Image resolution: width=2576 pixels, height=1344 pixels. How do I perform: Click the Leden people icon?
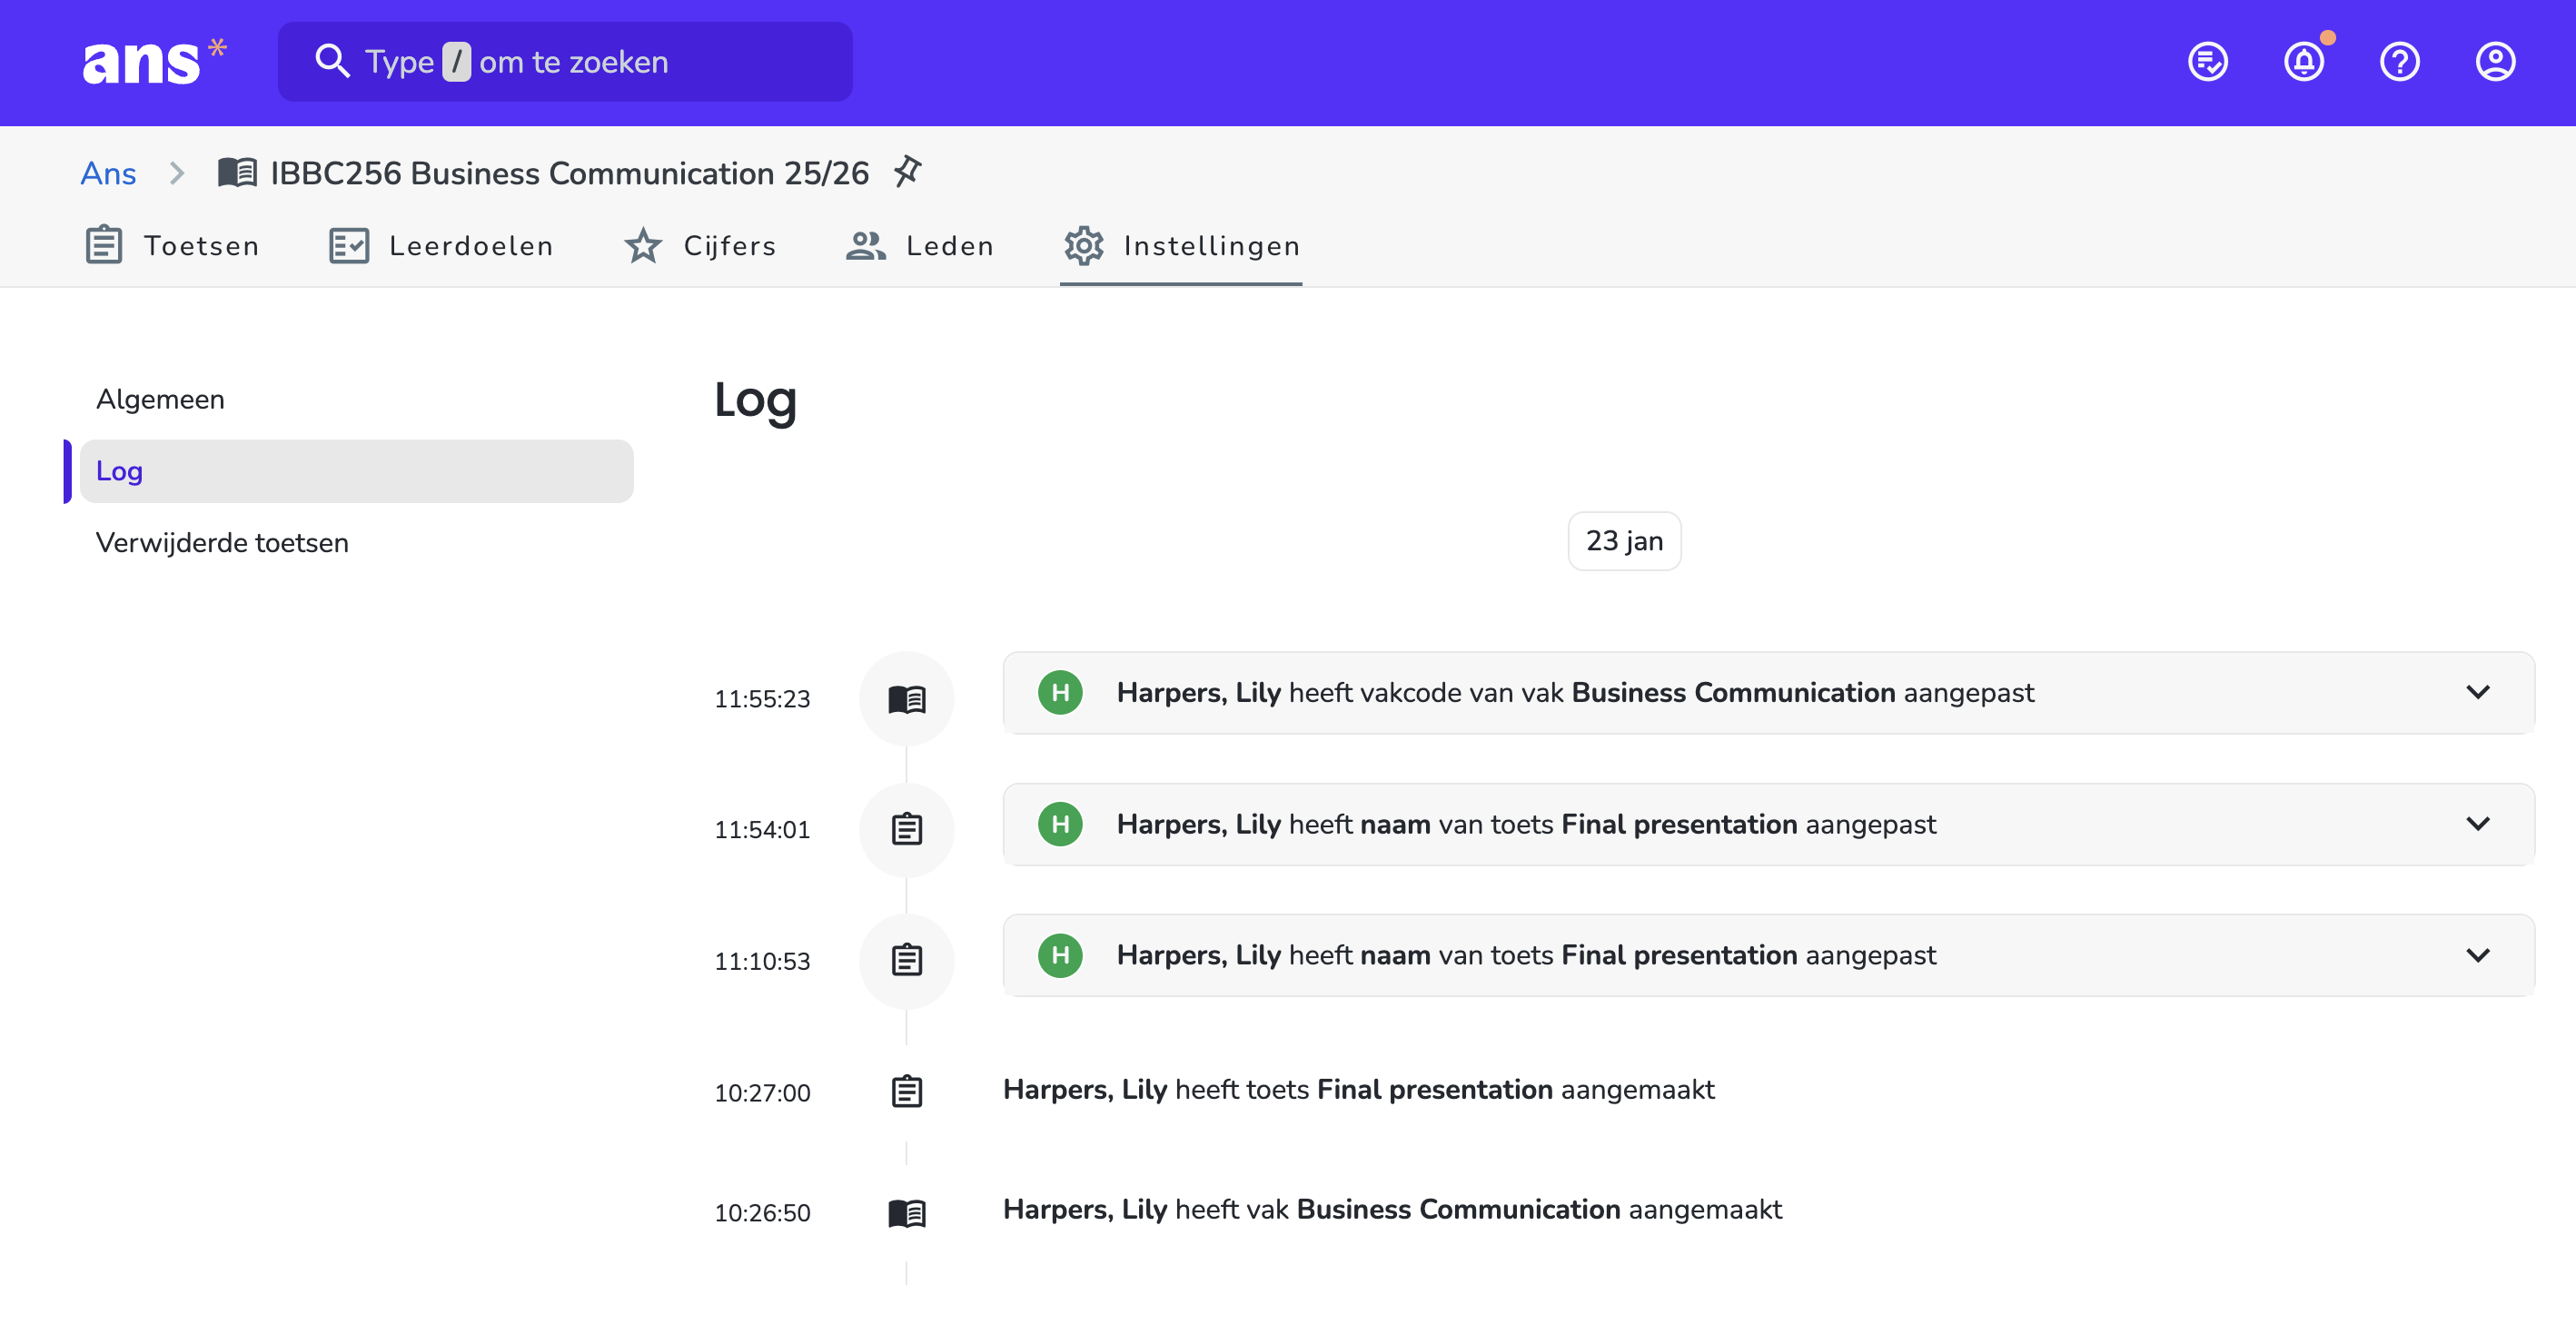point(866,245)
